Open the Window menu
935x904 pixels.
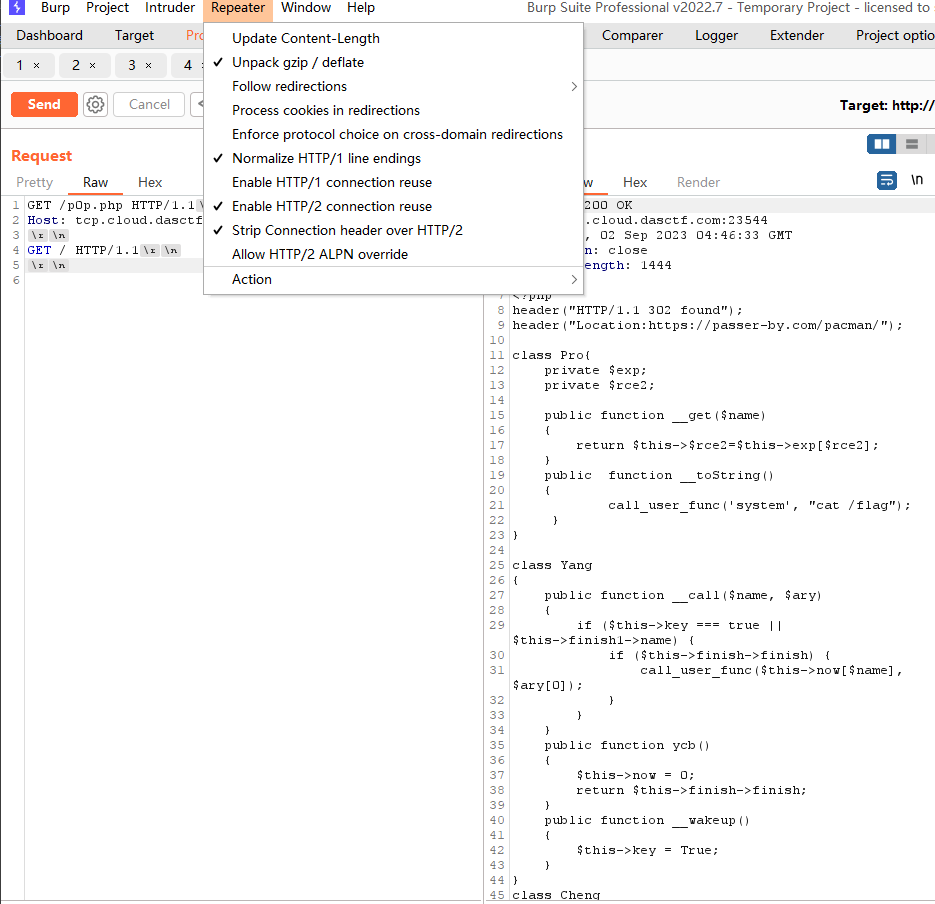pyautogui.click(x=306, y=8)
